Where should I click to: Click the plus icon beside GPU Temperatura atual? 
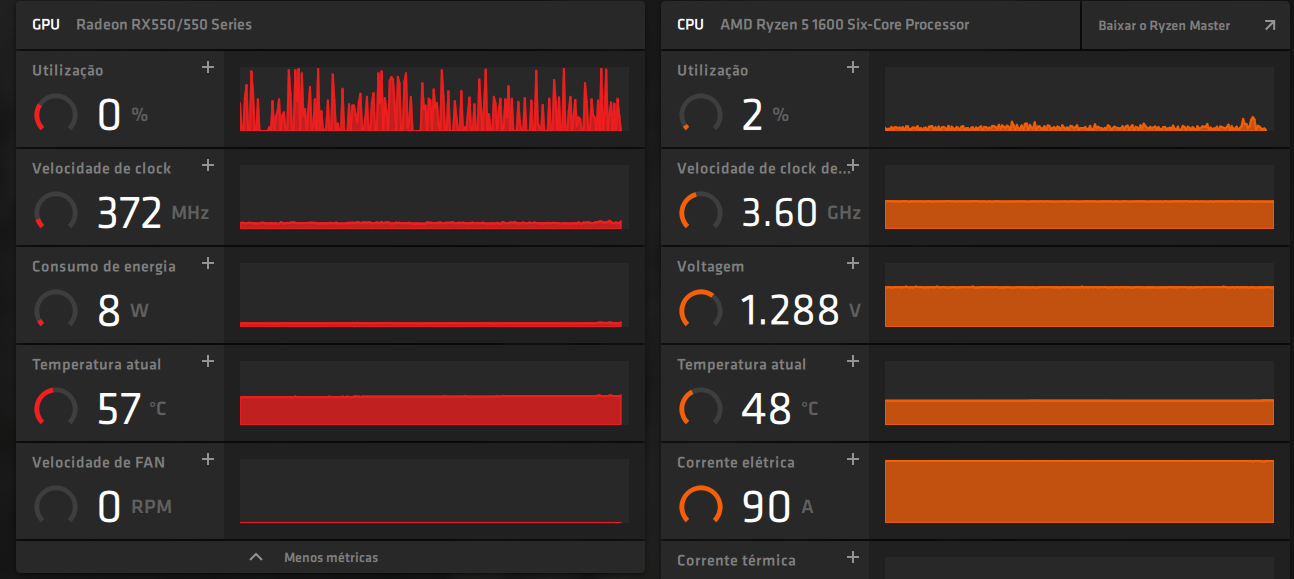click(208, 361)
